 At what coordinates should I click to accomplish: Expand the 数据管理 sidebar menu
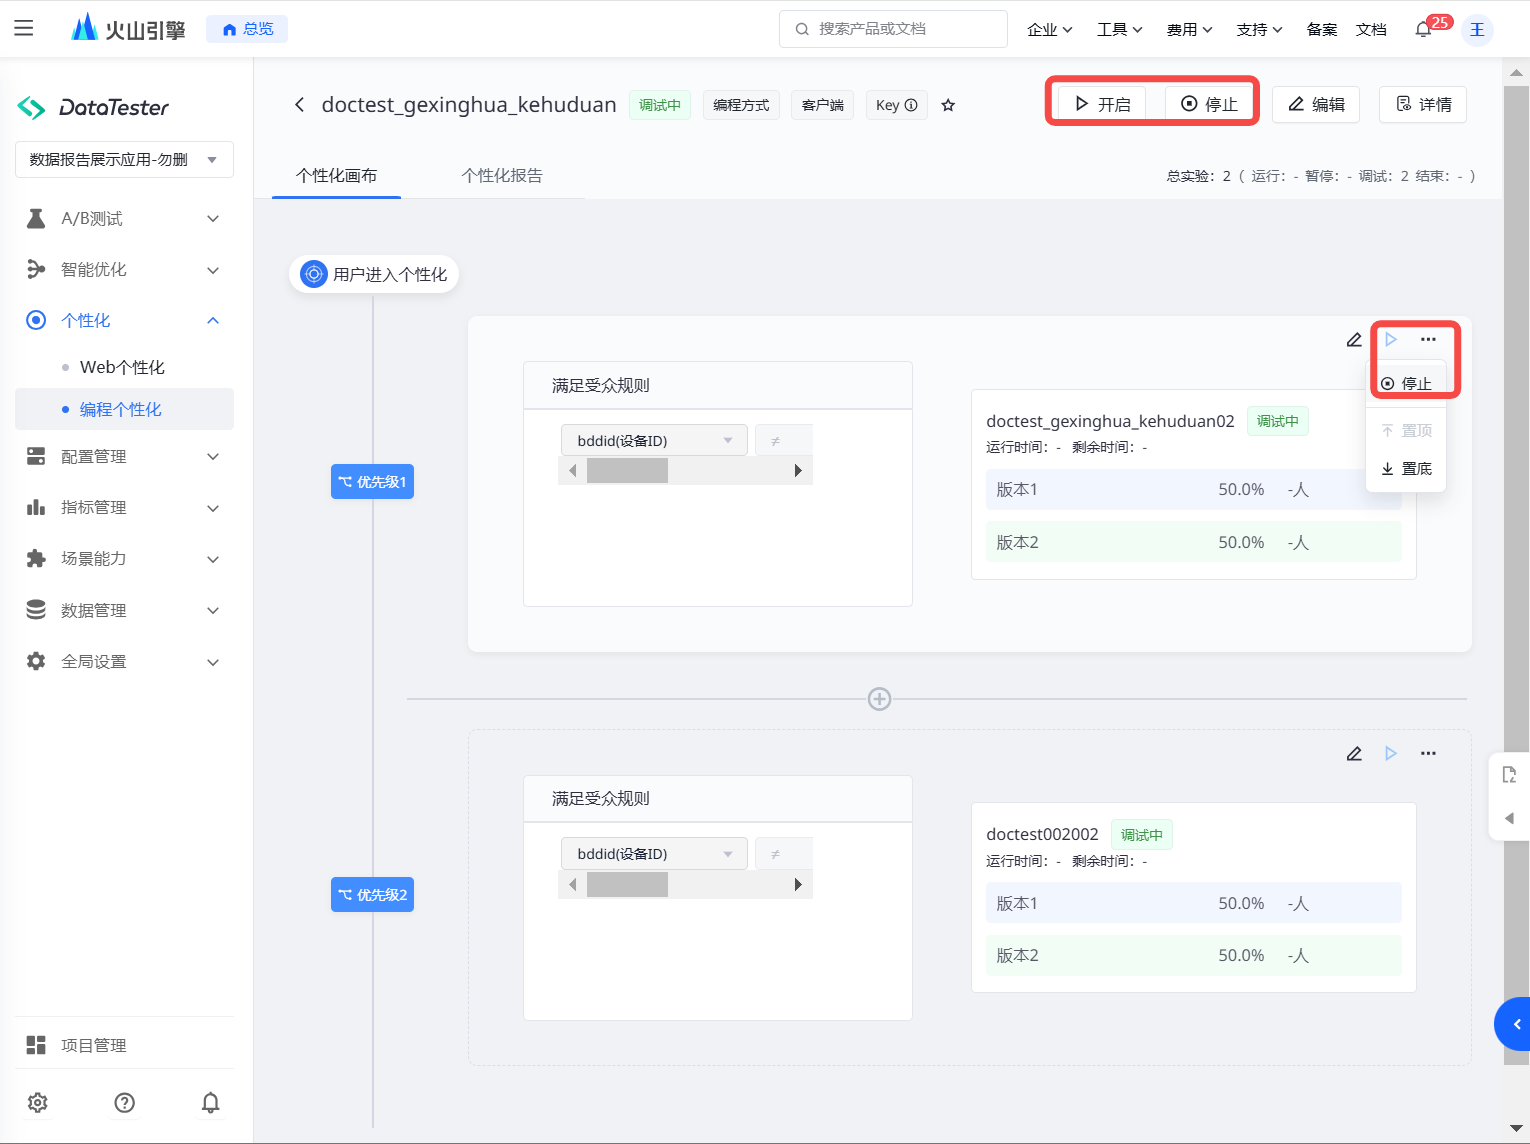(x=124, y=610)
